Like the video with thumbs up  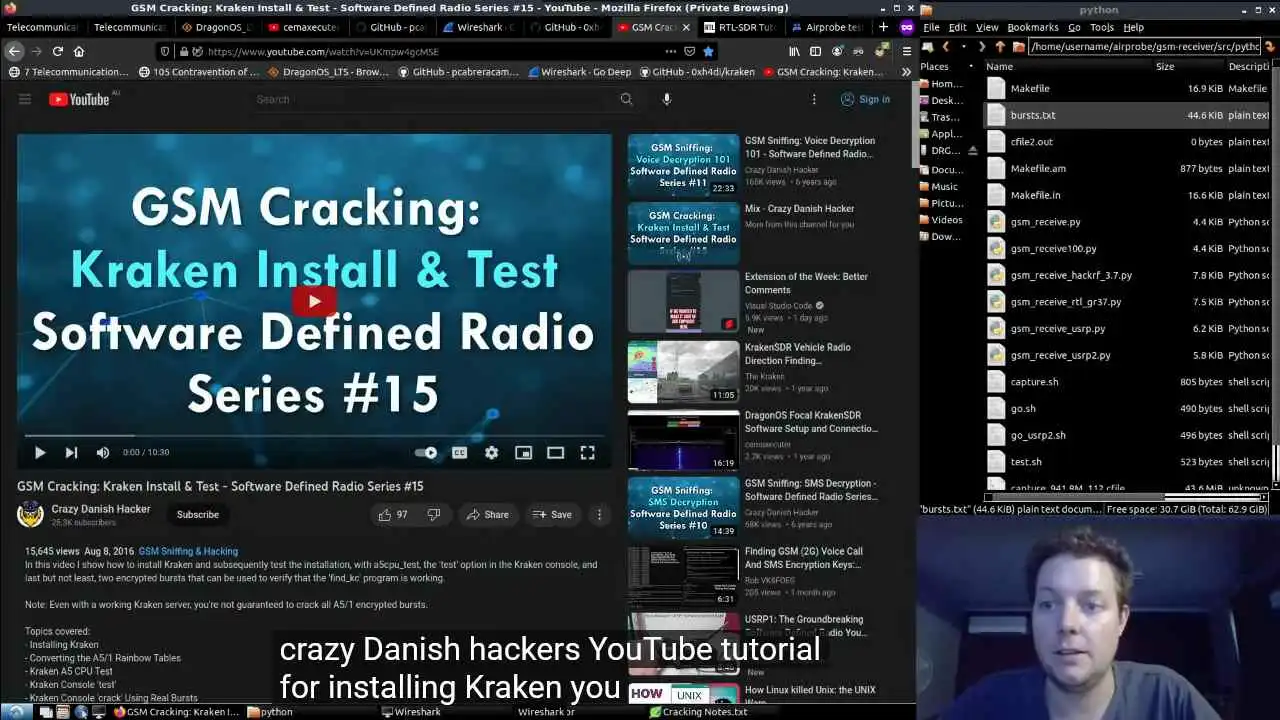tap(393, 514)
